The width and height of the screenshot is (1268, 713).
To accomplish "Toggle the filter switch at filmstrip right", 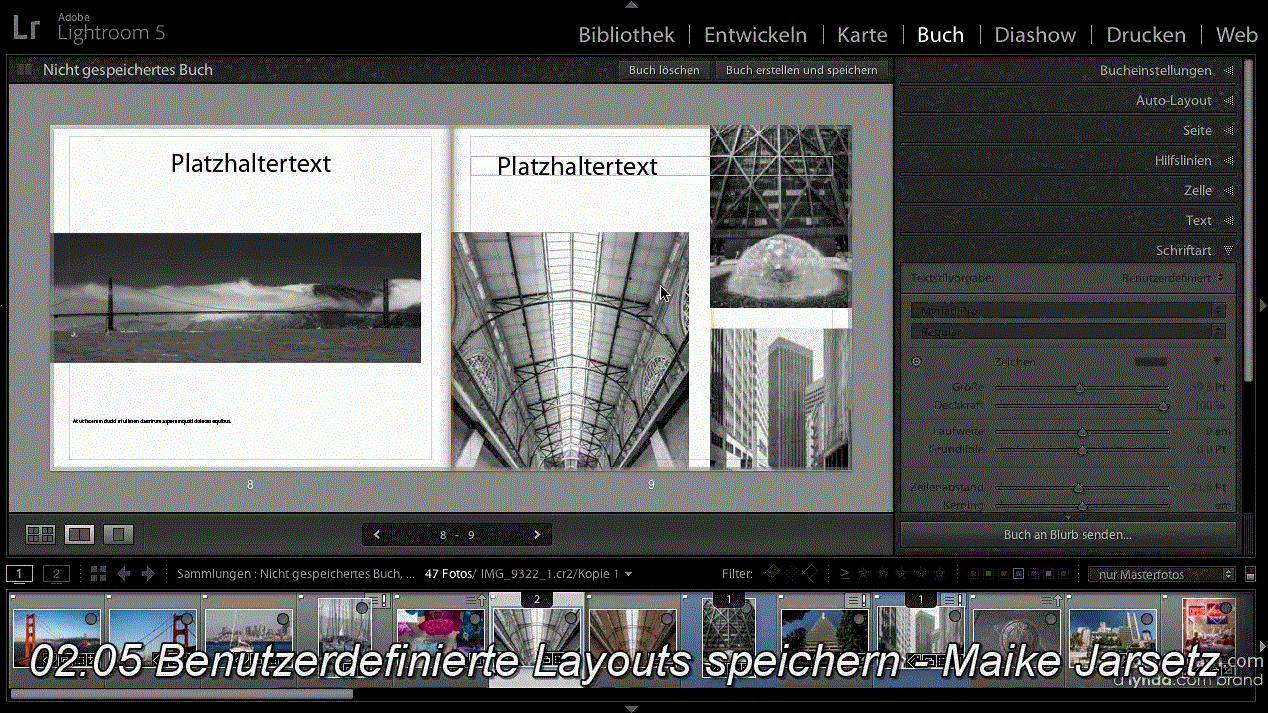I will [x=1250, y=575].
